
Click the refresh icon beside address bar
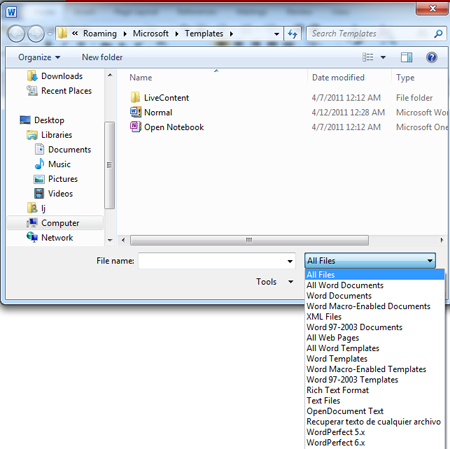pyautogui.click(x=293, y=34)
